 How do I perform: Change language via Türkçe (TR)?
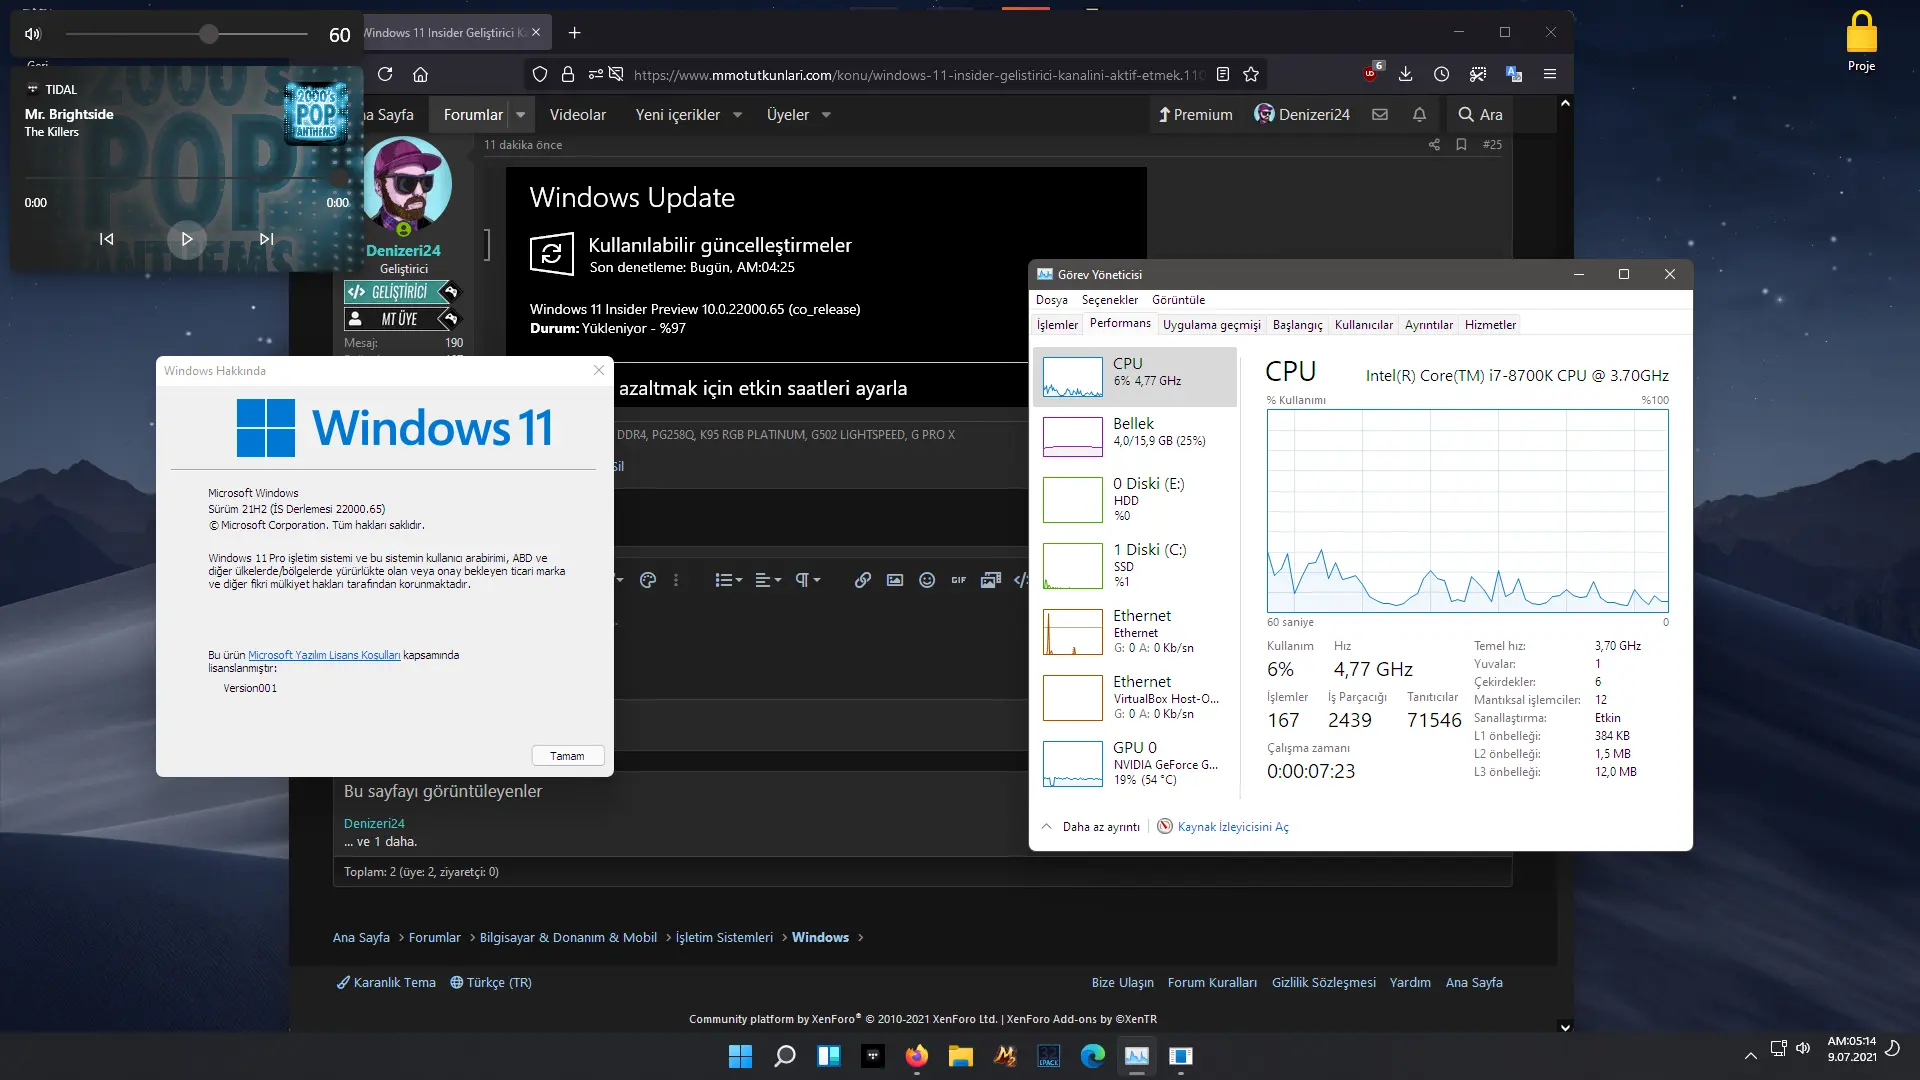491,983
